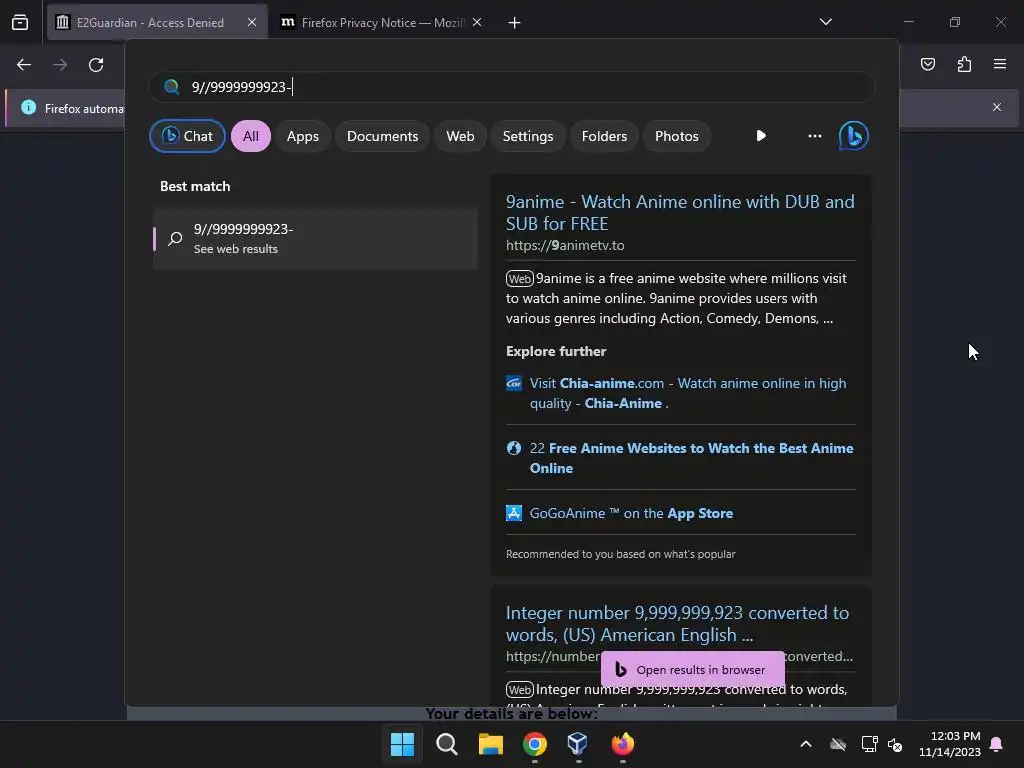This screenshot has width=1024, height=768.
Task: Open File Explorer from the taskbar
Action: [x=490, y=744]
